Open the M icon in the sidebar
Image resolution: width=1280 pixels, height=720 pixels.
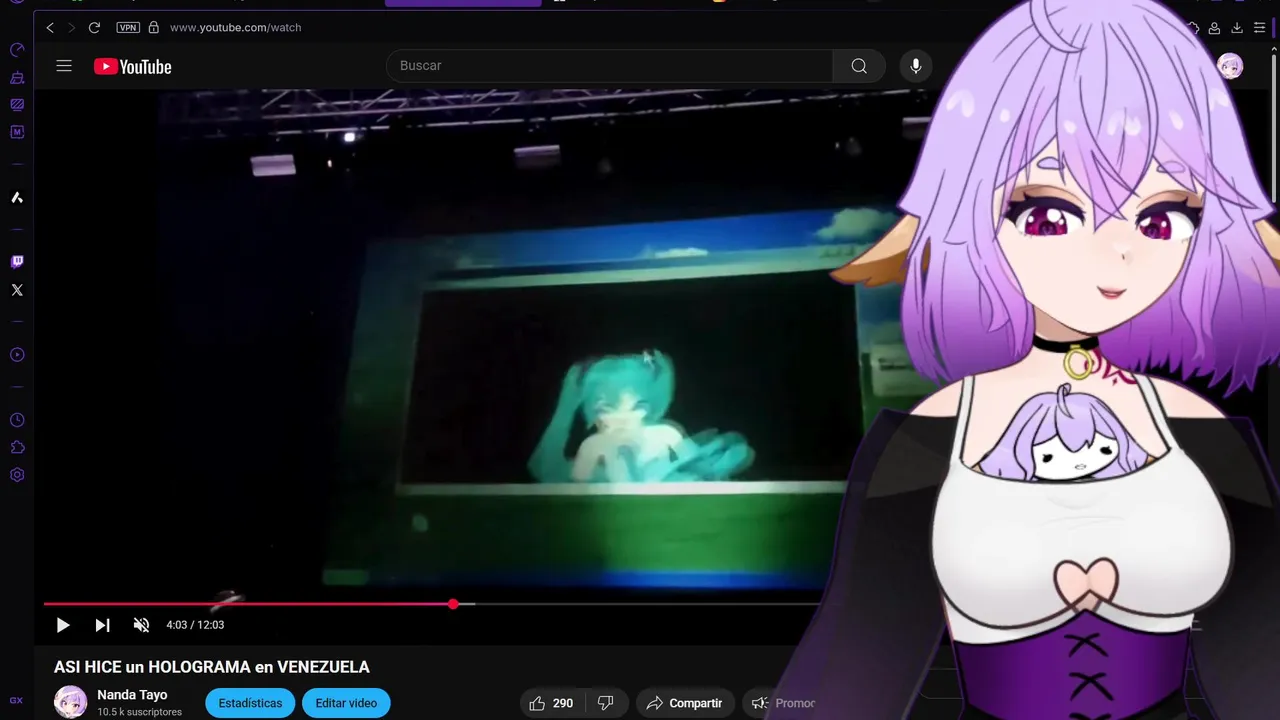point(17,132)
